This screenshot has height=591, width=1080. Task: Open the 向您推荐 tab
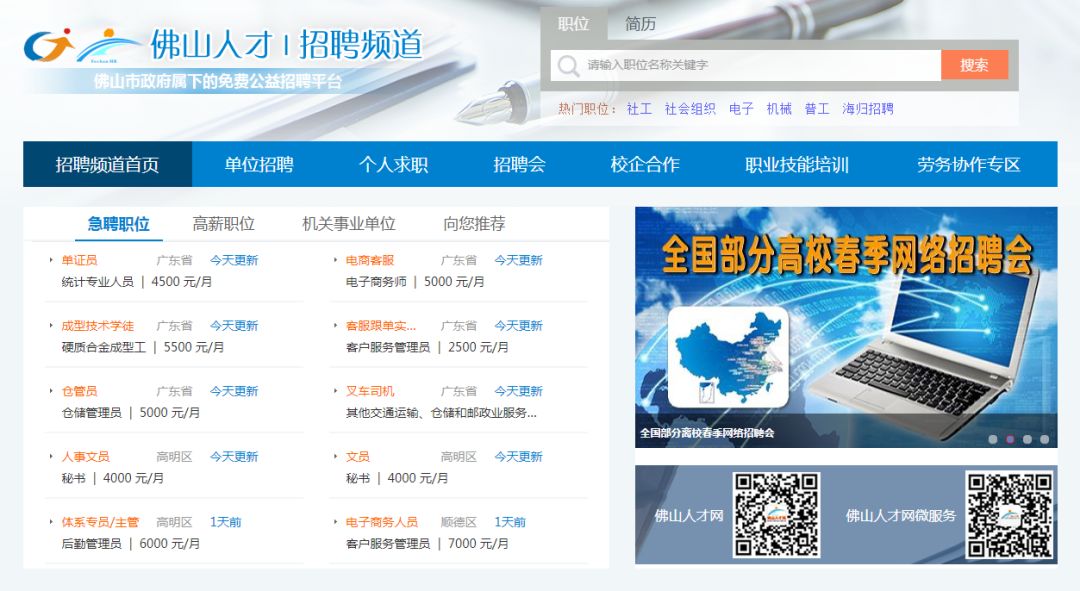point(477,224)
